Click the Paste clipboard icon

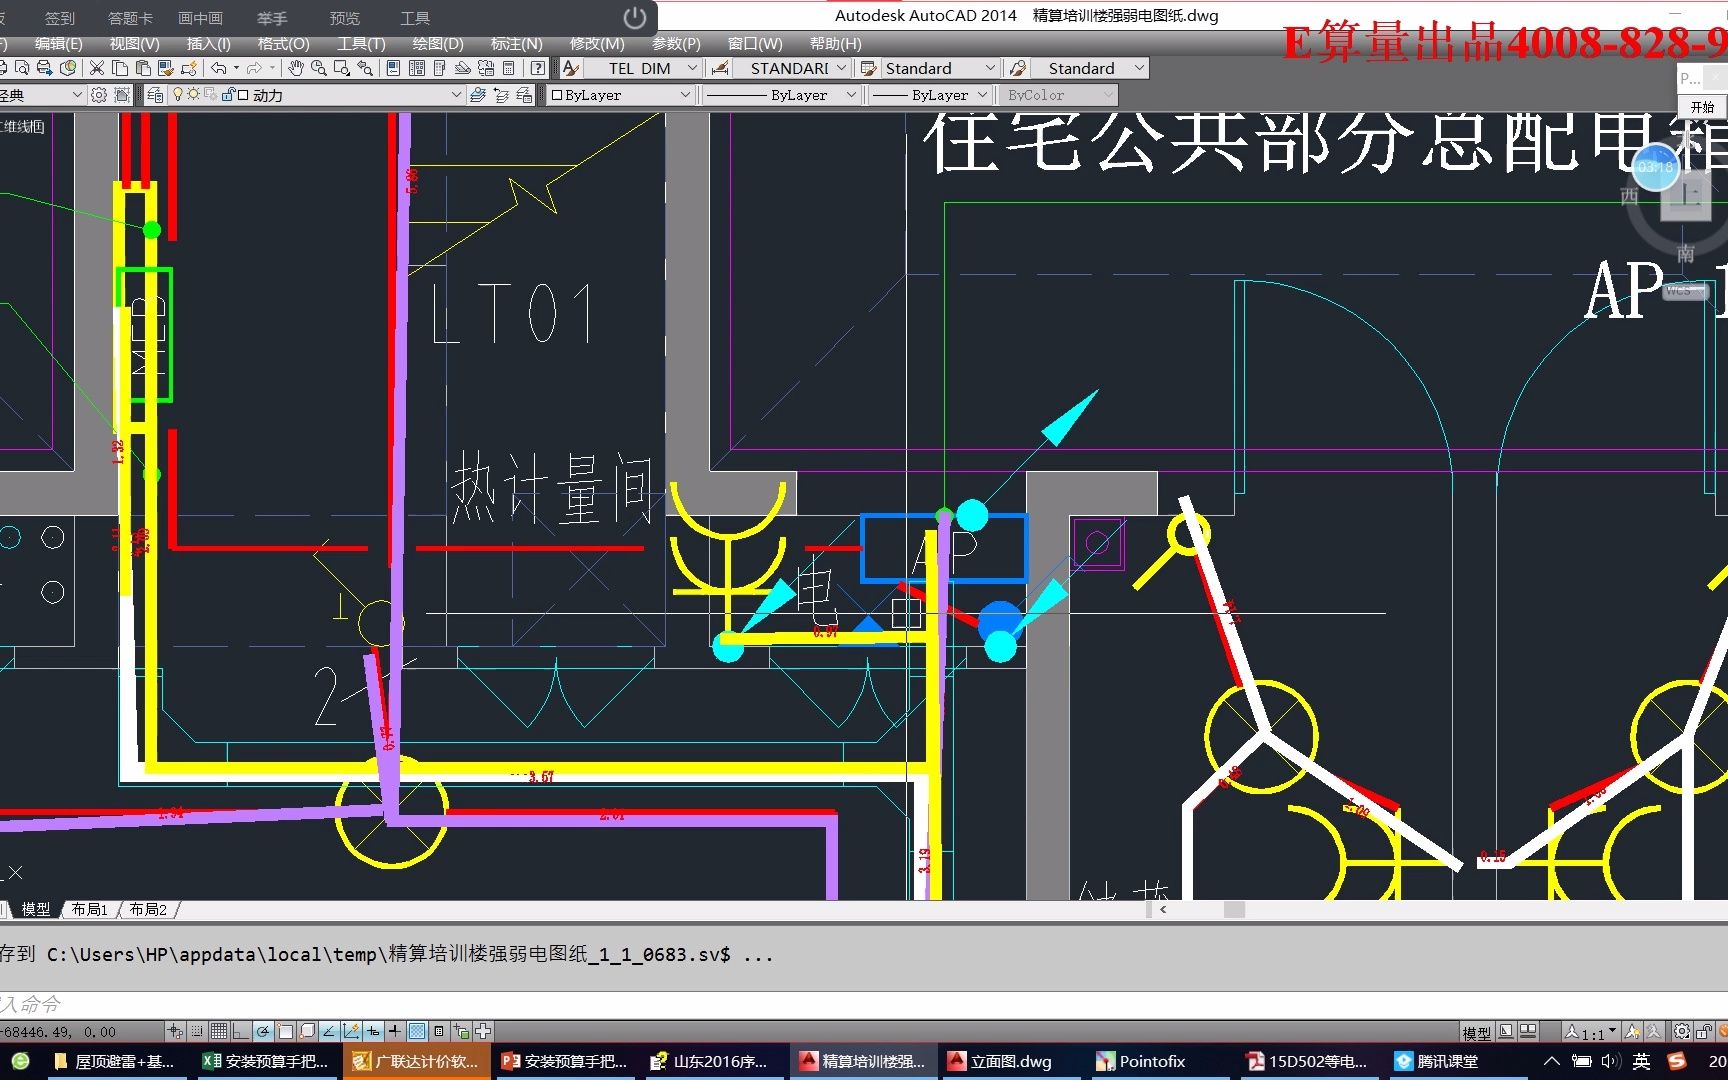coord(143,68)
